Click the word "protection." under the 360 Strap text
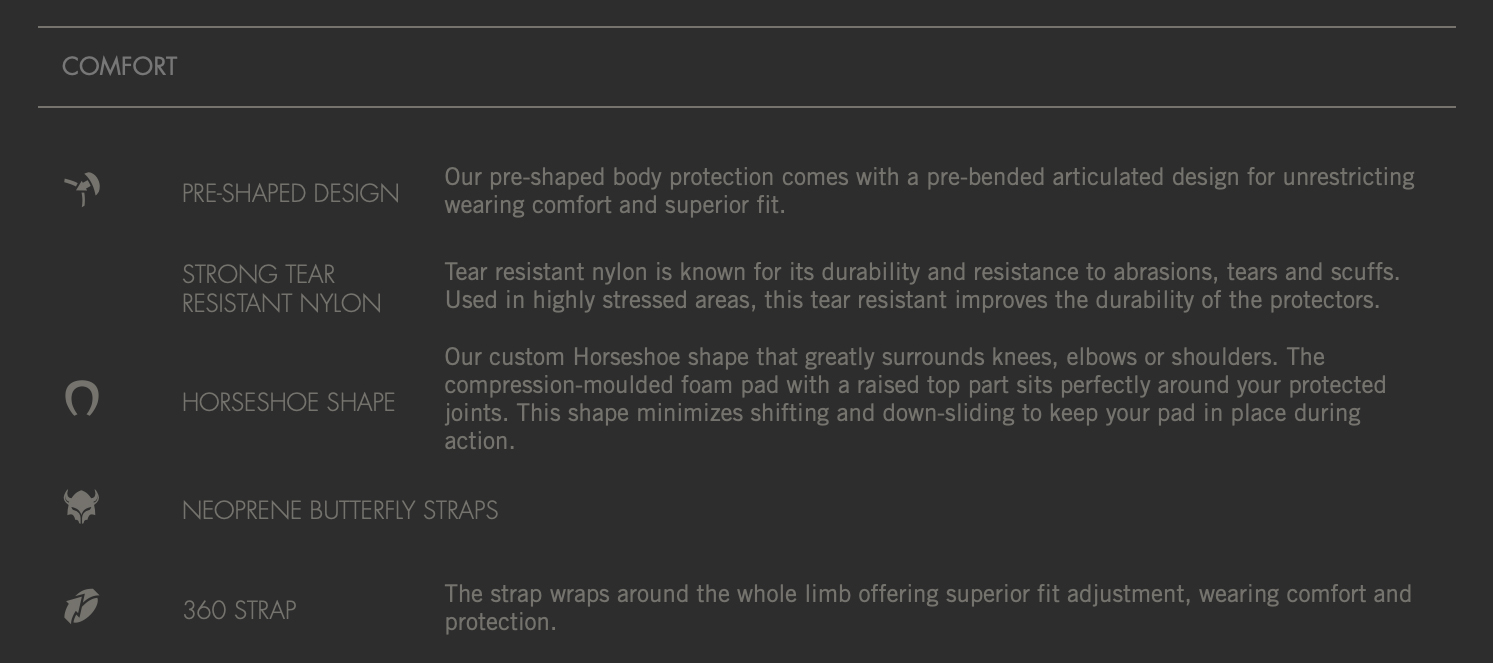 click(500, 622)
